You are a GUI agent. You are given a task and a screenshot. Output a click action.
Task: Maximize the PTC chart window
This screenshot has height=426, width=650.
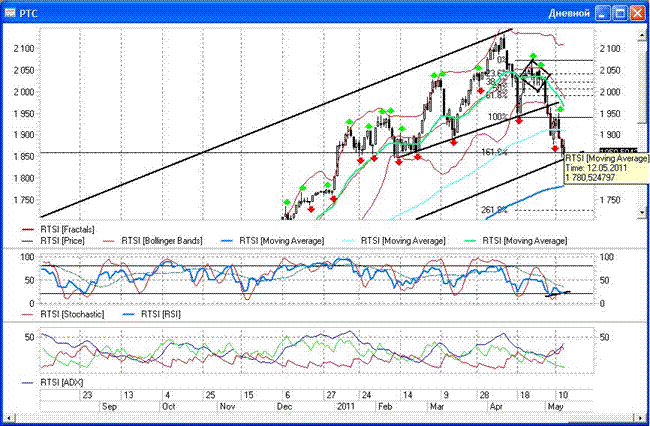coord(620,13)
